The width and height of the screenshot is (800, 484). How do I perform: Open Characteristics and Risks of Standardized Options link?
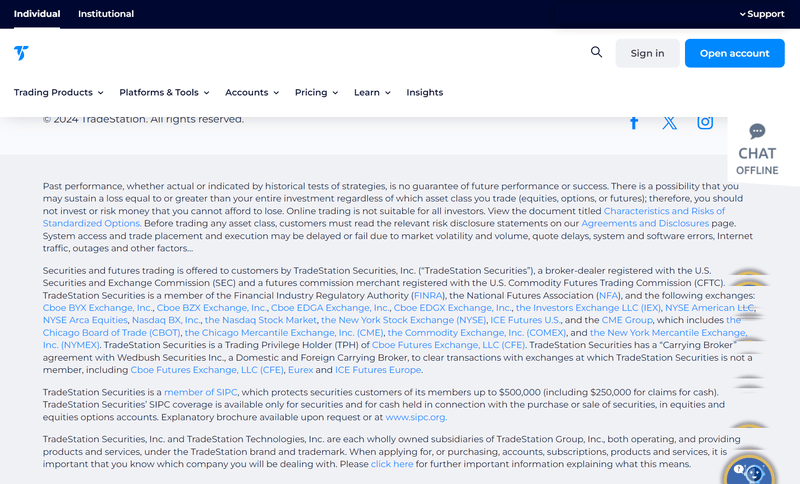point(664,211)
